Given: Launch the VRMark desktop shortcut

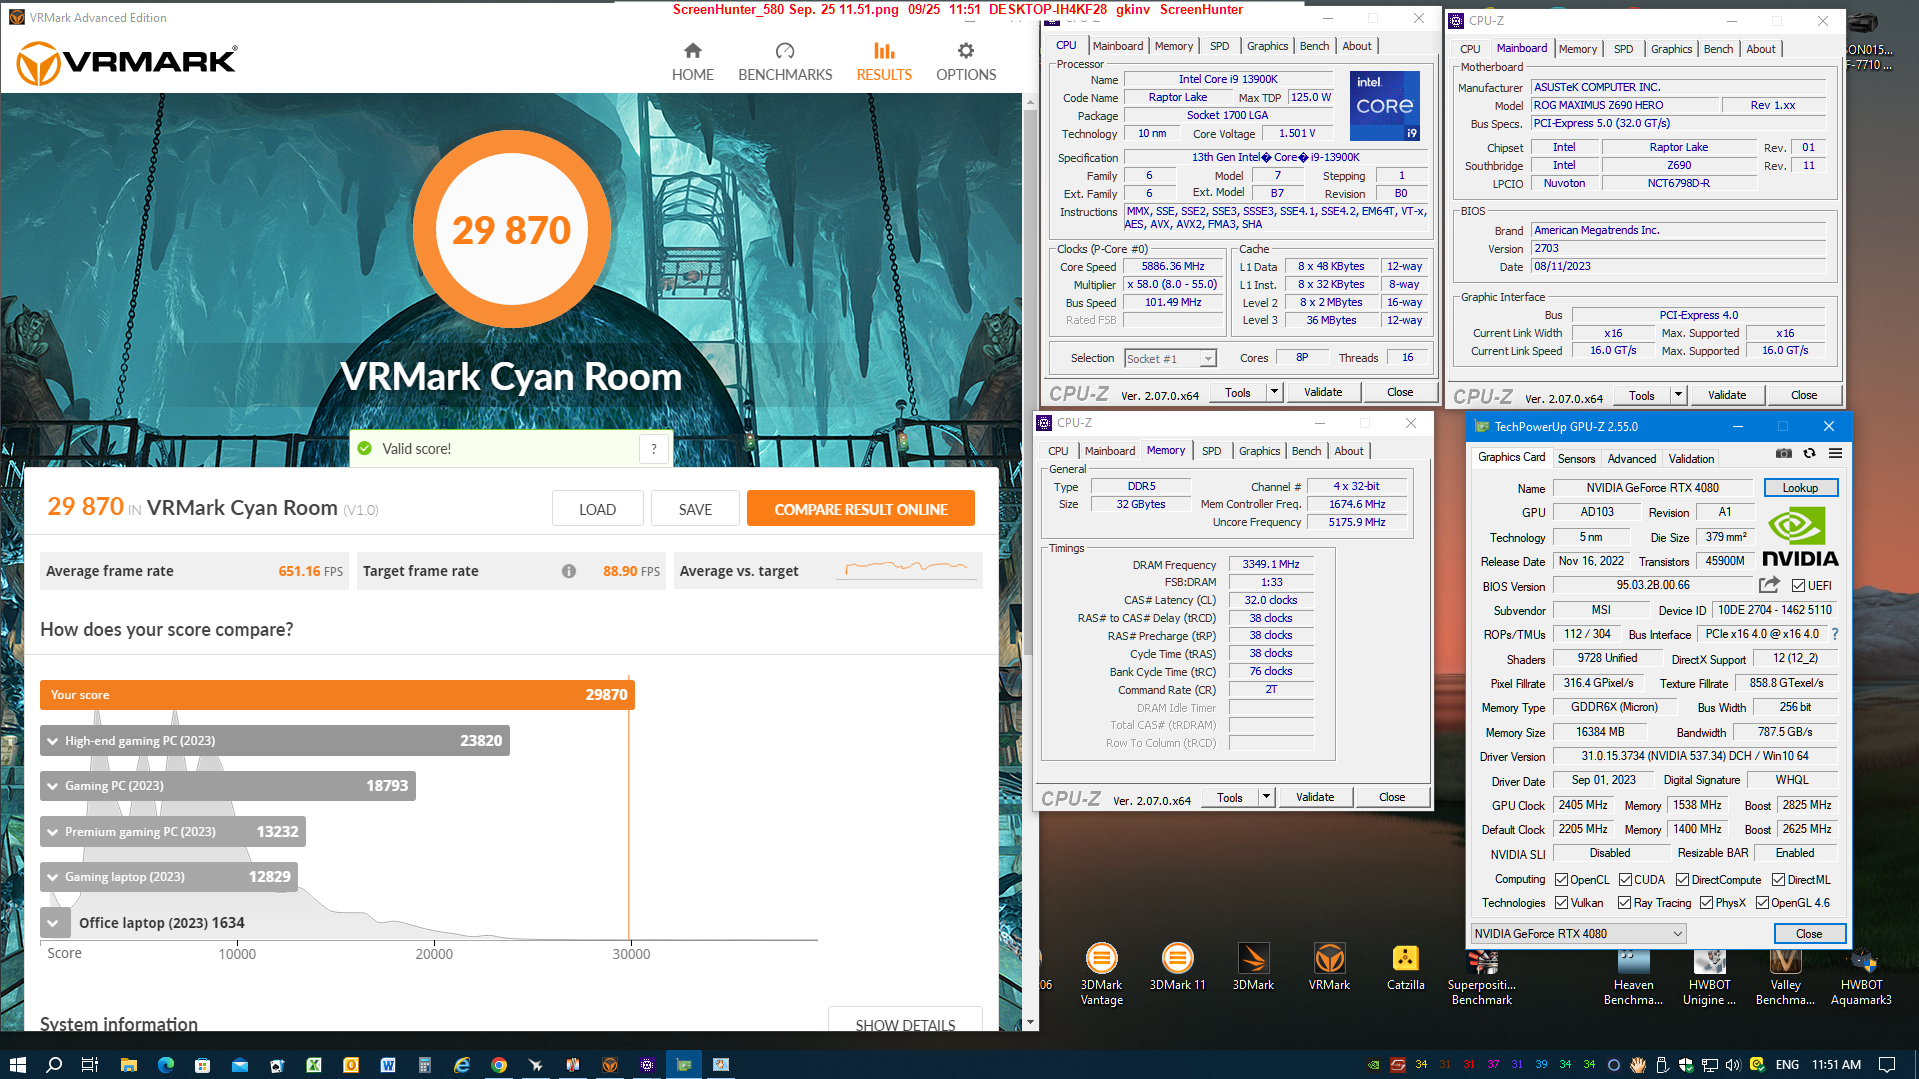Looking at the screenshot, I should coord(1329,968).
